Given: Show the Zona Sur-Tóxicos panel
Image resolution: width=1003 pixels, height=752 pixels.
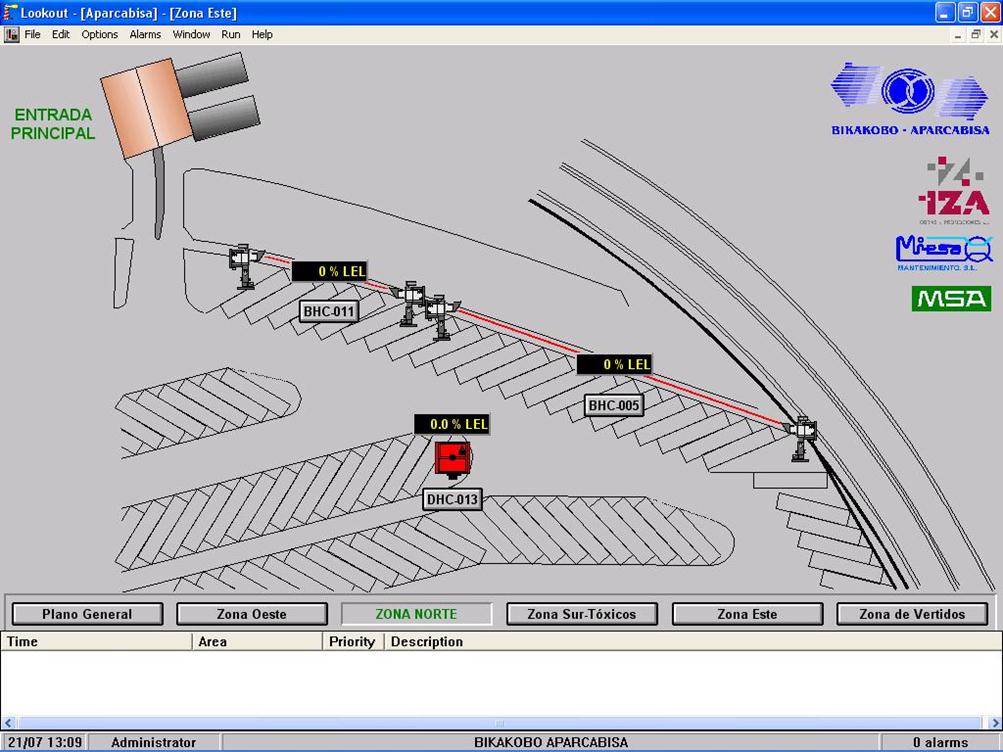Looking at the screenshot, I should point(581,614).
